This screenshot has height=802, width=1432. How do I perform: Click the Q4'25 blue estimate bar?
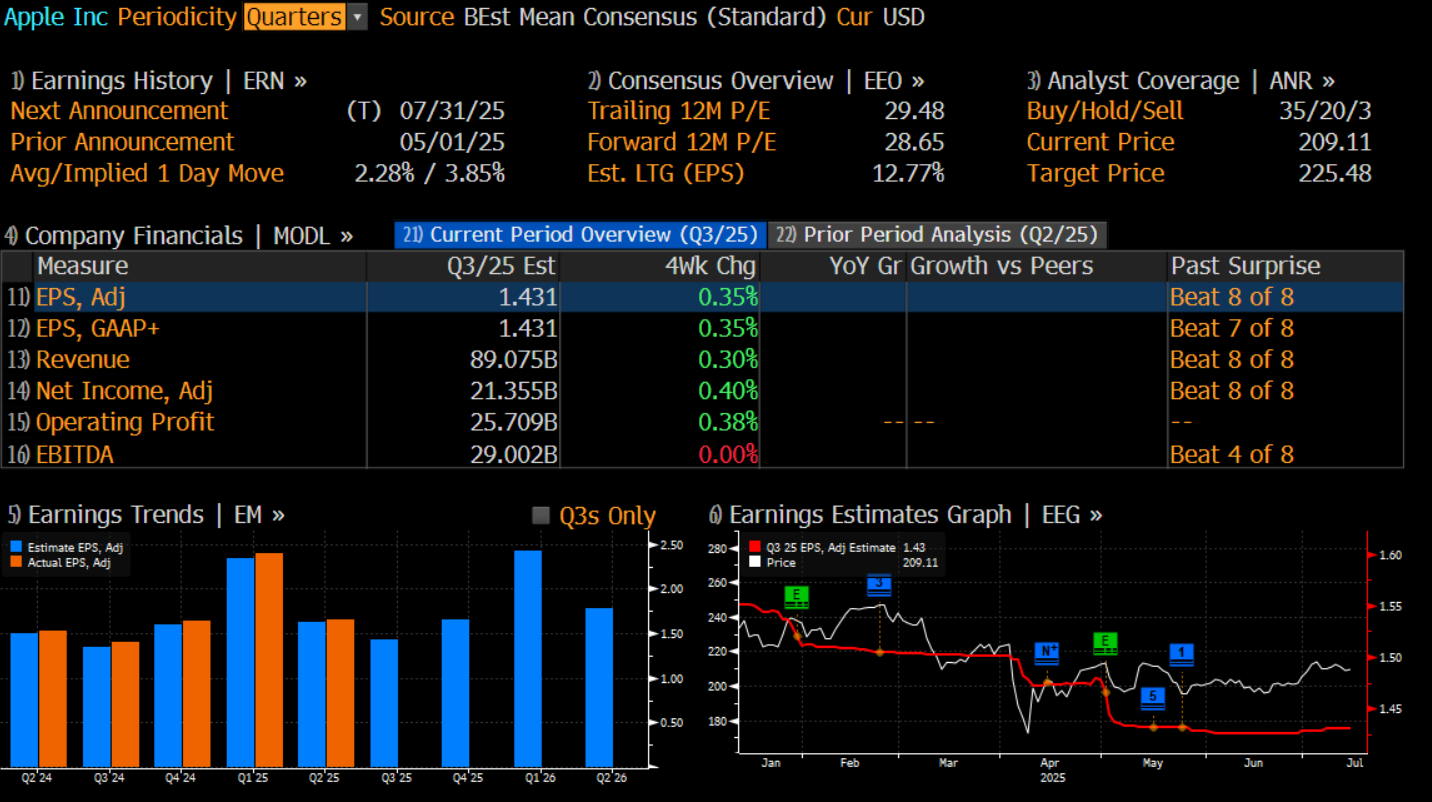point(456,693)
